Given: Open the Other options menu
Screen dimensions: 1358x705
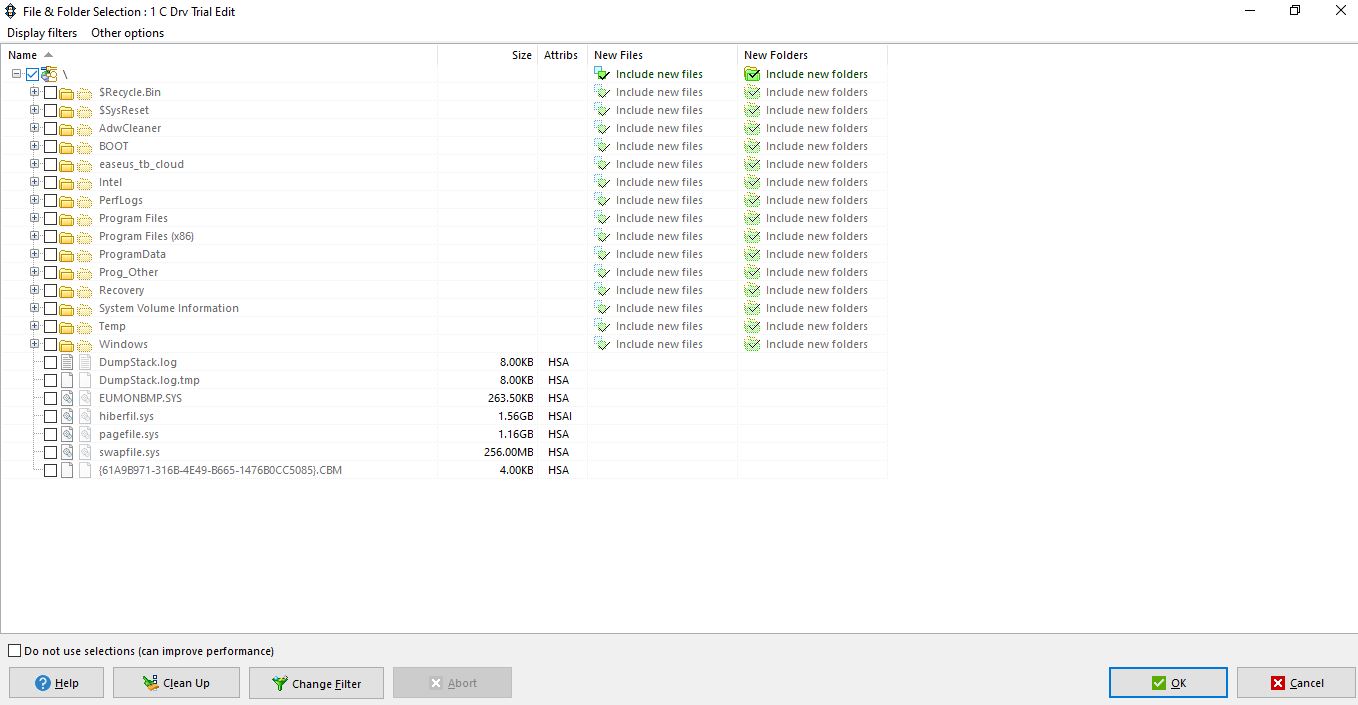Looking at the screenshot, I should (127, 33).
